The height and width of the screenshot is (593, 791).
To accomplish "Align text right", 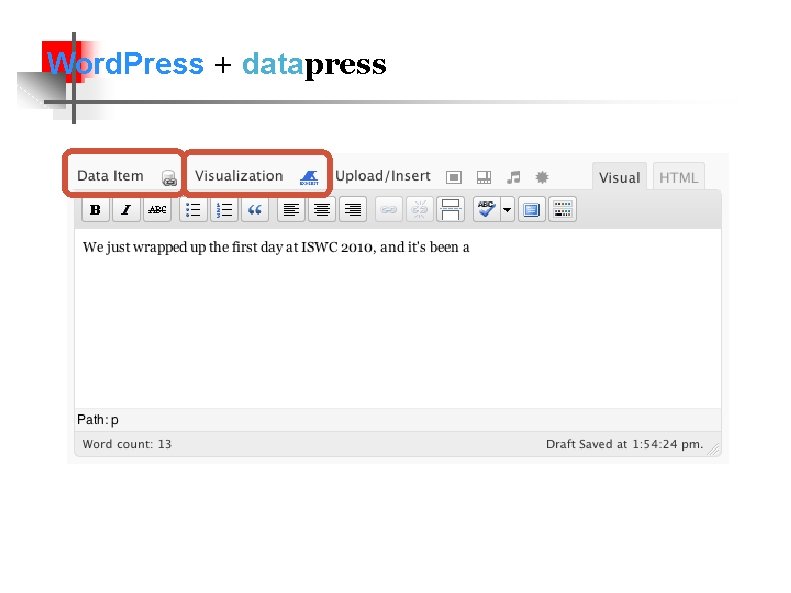I will click(x=353, y=209).
